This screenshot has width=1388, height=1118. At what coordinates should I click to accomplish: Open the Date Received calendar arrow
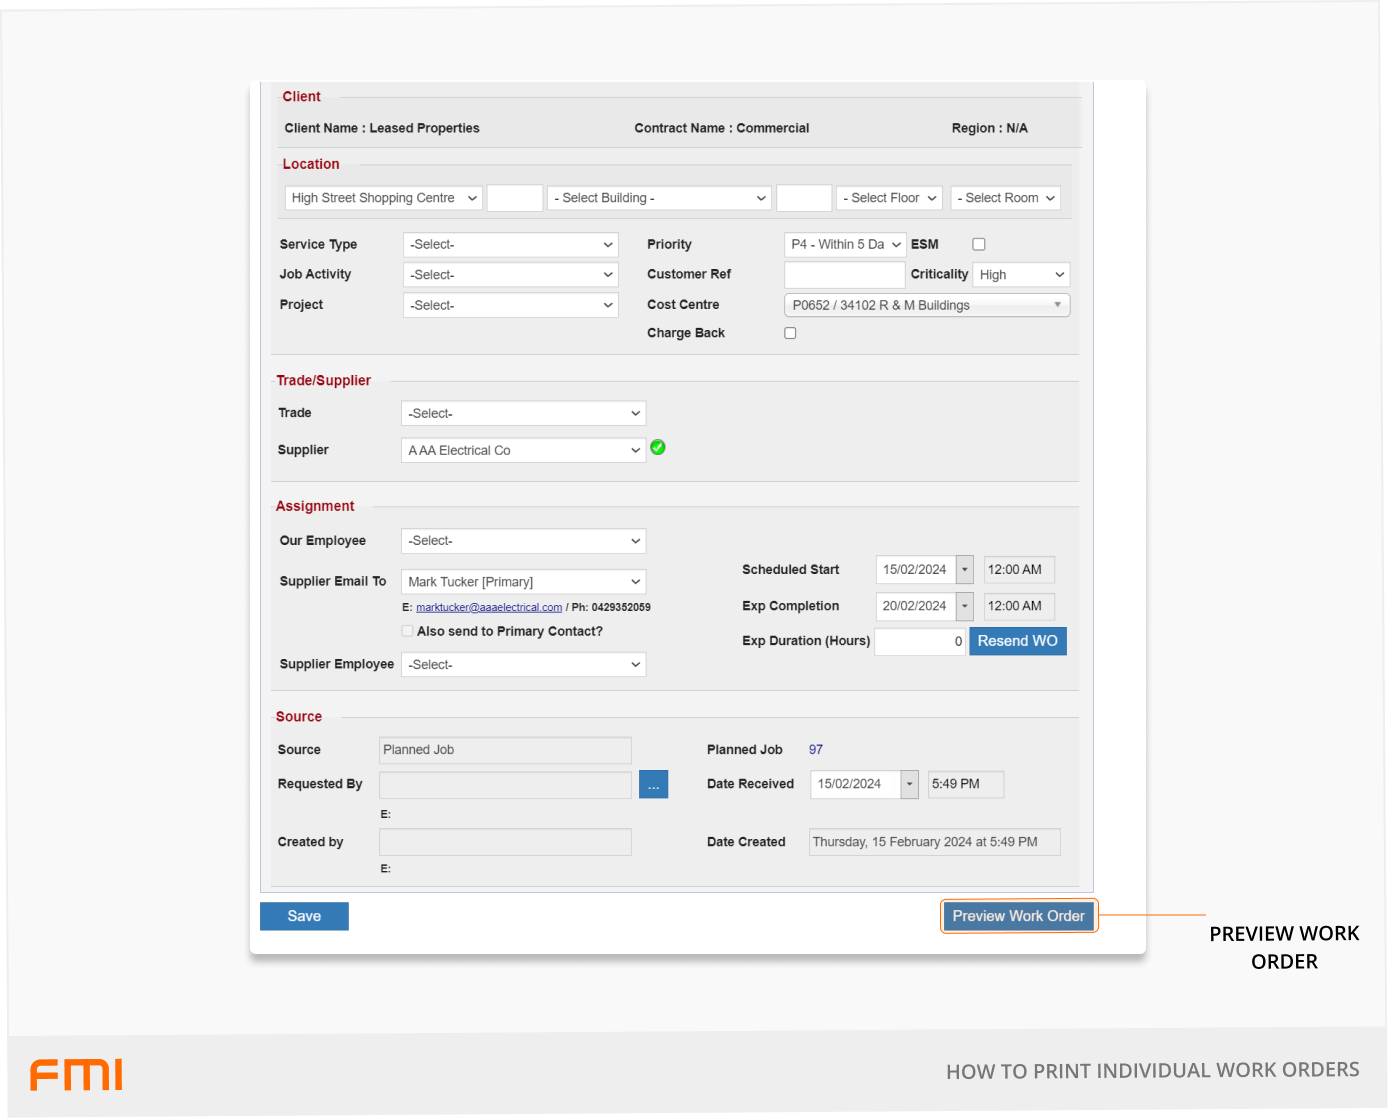[910, 785]
